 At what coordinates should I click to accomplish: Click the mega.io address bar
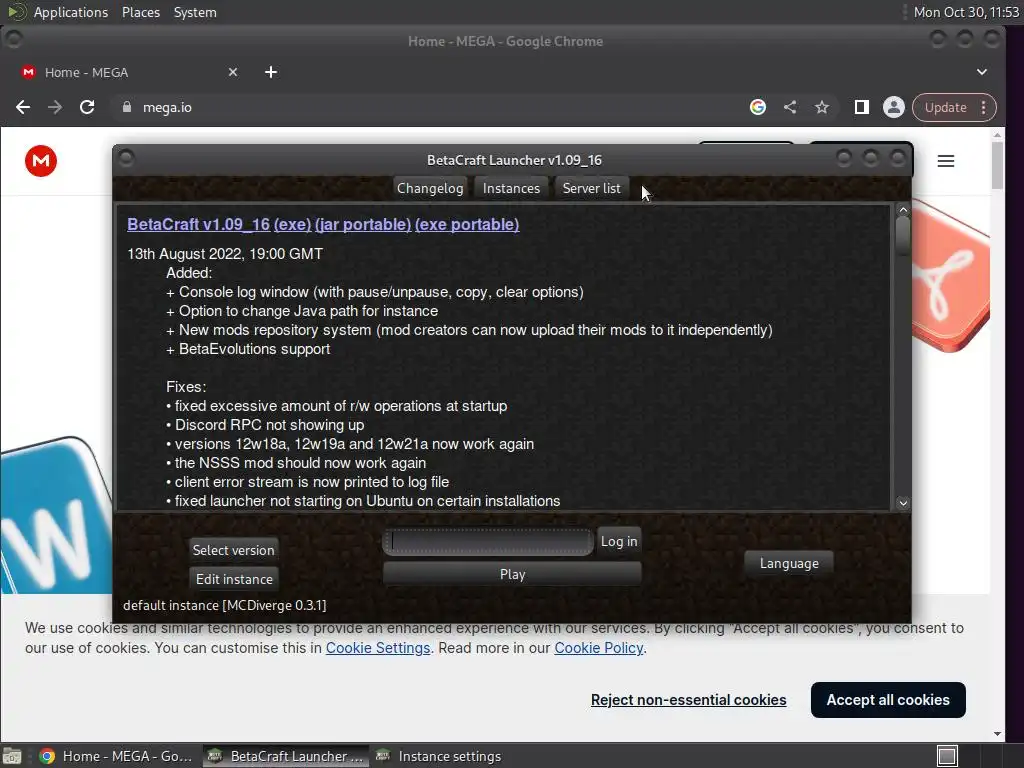pos(431,107)
